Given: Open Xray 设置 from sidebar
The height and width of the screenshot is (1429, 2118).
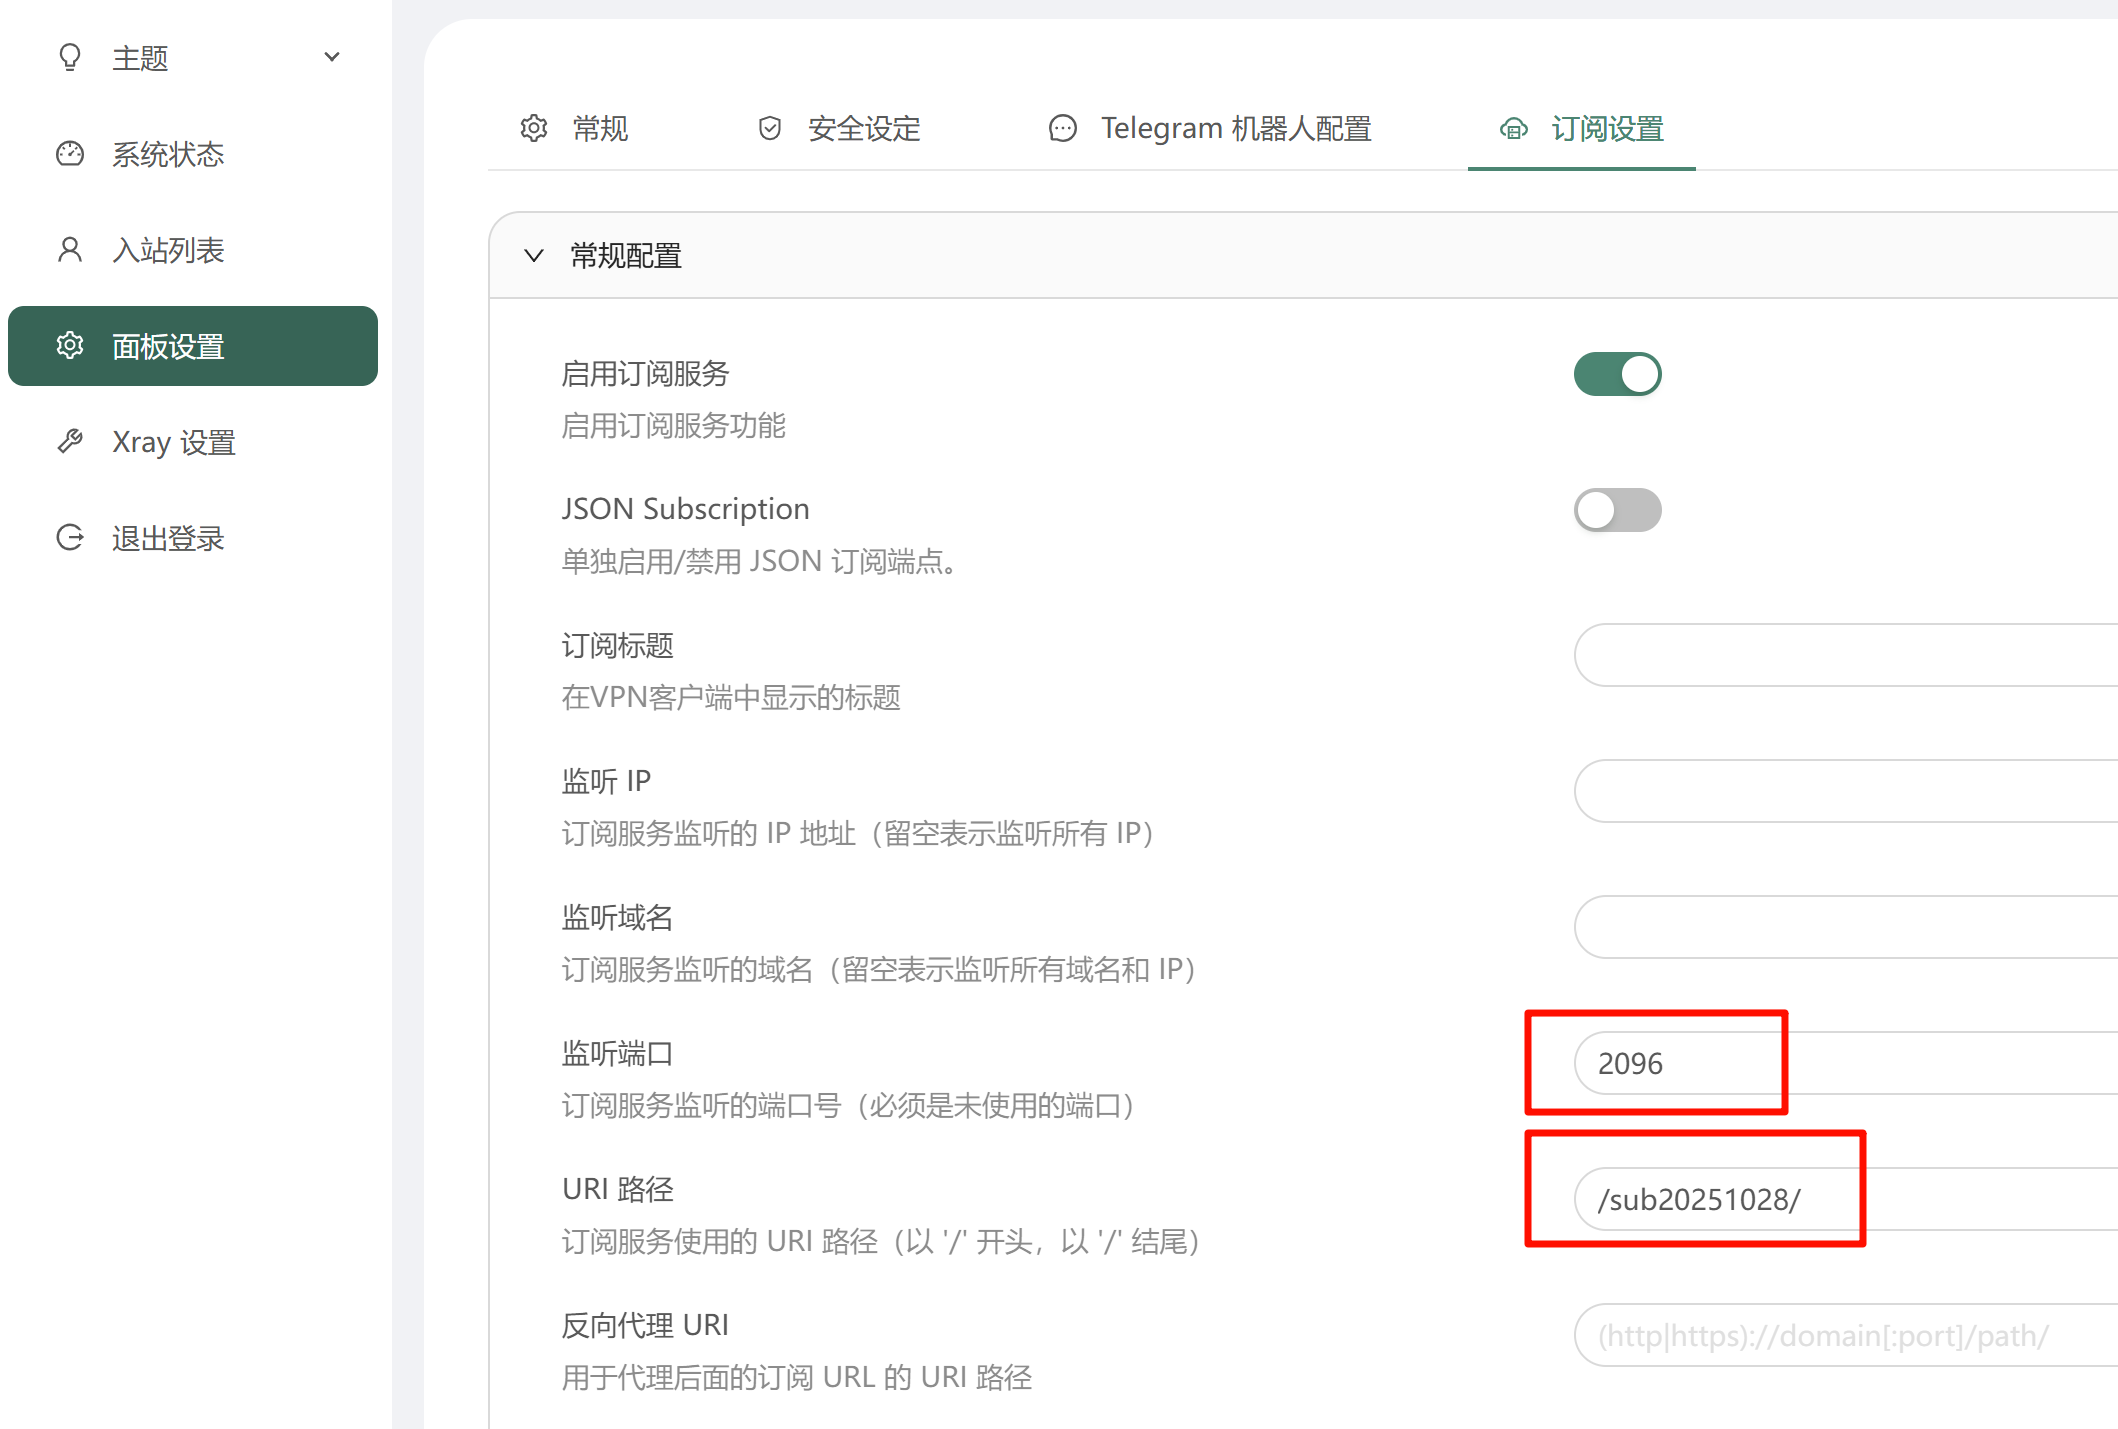Looking at the screenshot, I should click(173, 441).
